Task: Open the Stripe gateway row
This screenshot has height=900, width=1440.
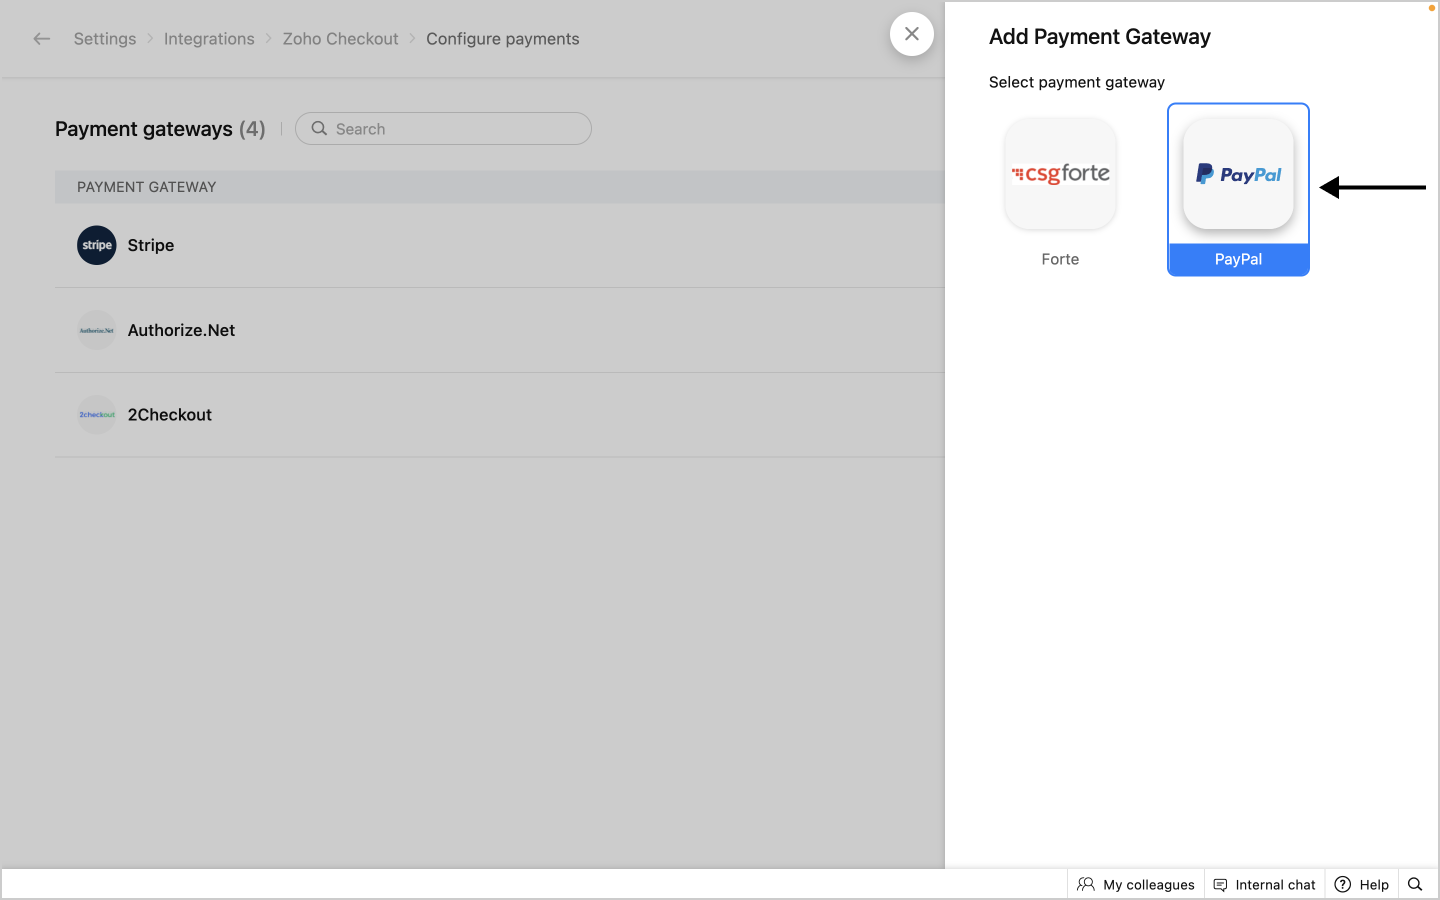Action: (x=499, y=245)
